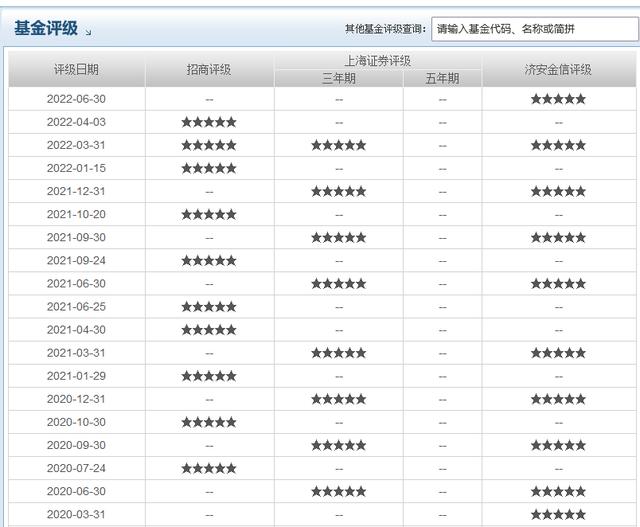Select the 2022-04-03 date cell
The height and width of the screenshot is (527, 640).
(76, 122)
